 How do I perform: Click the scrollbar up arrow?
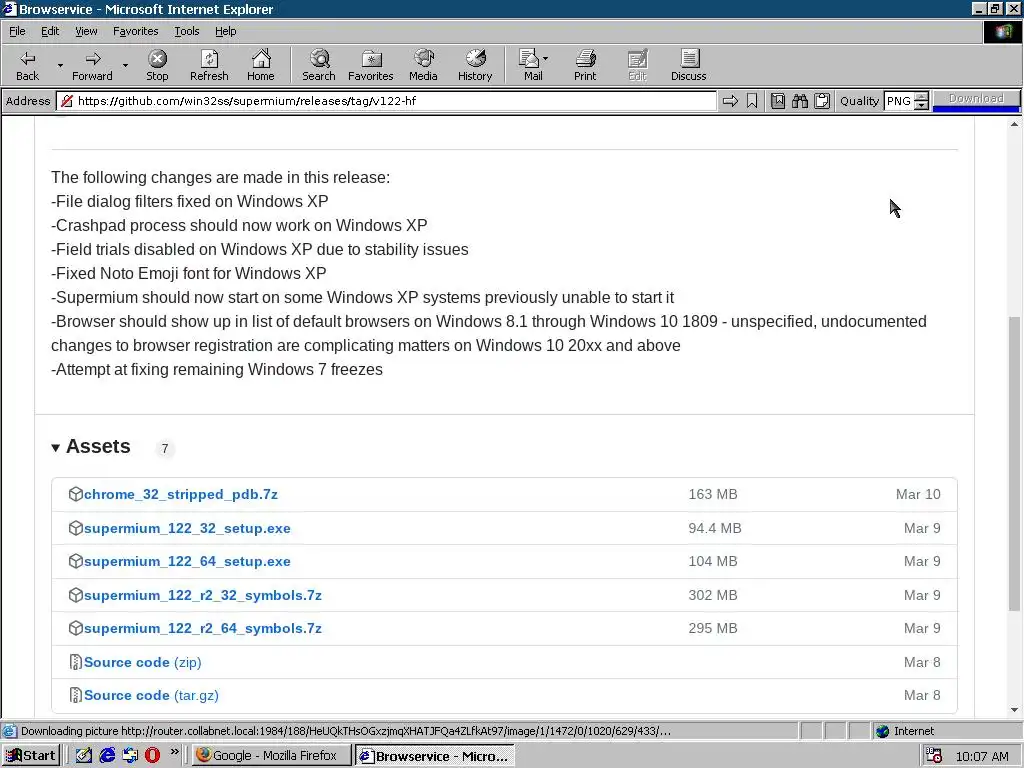[x=1014, y=124]
